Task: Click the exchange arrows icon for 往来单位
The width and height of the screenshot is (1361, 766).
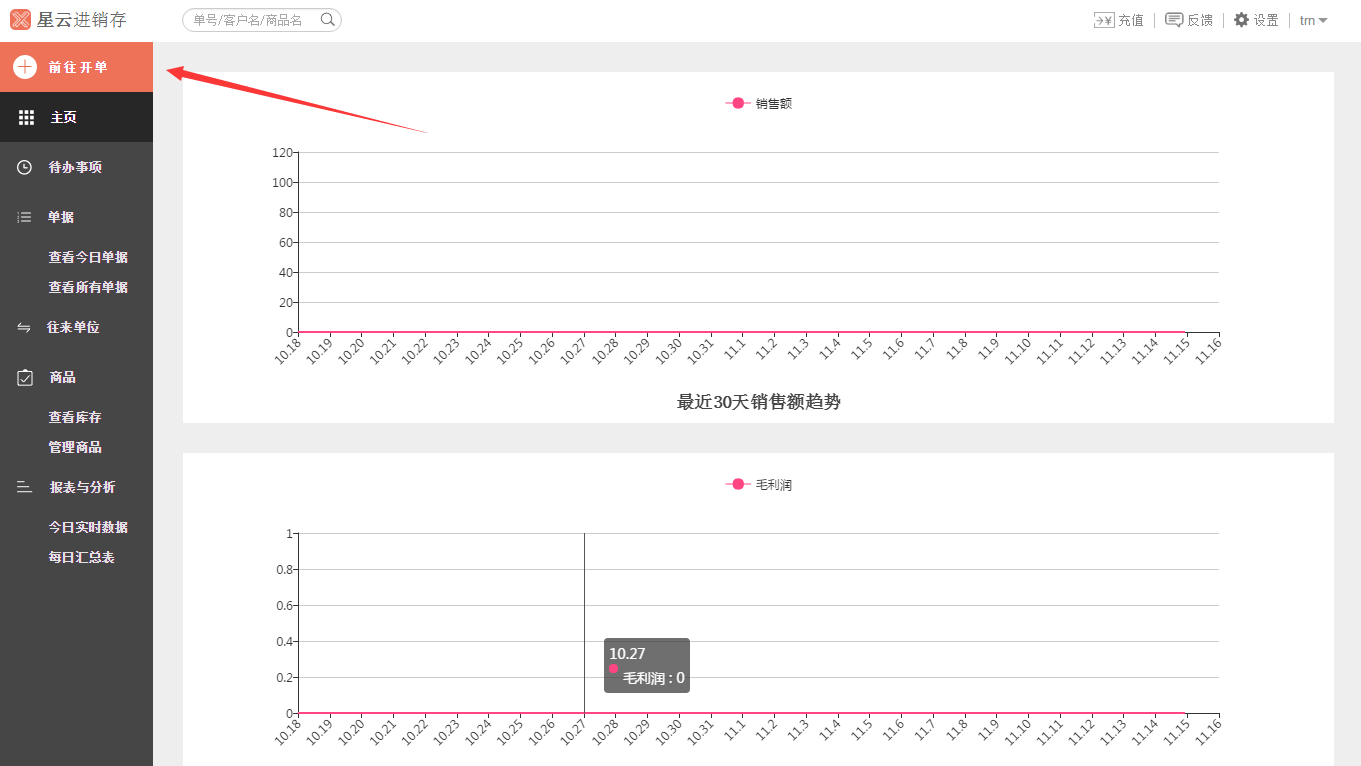Action: (25, 328)
